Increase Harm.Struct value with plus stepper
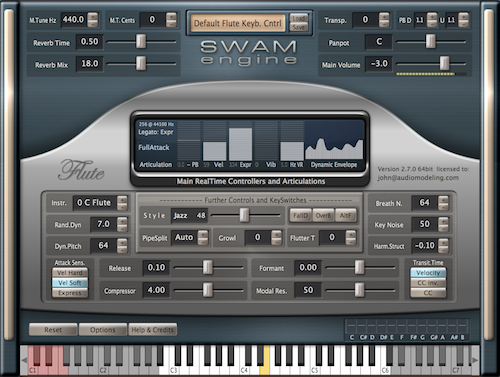This screenshot has width=500, height=377. (x=443, y=242)
